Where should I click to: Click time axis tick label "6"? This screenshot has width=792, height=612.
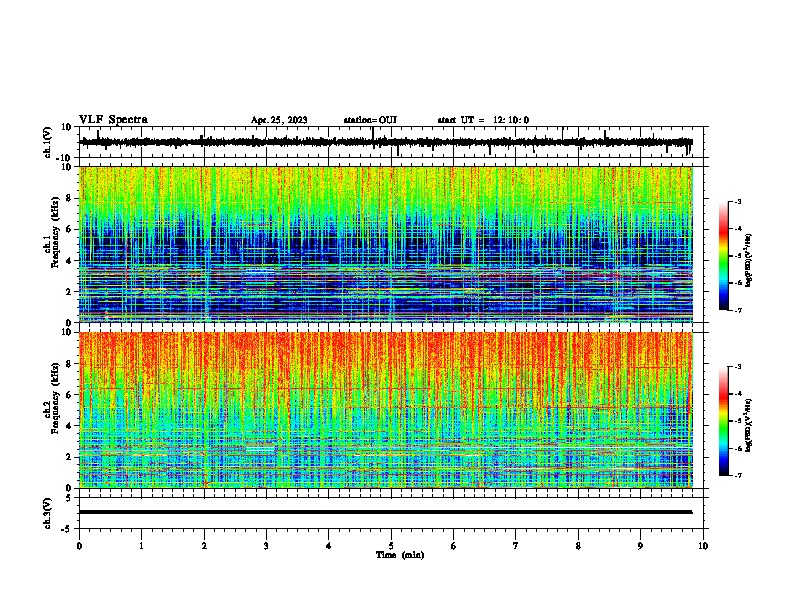[x=454, y=546]
